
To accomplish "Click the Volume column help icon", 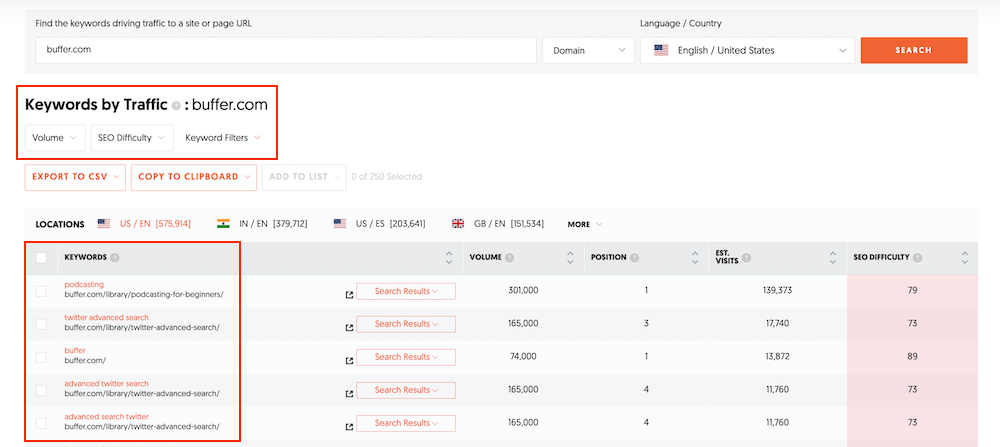I will point(511,258).
